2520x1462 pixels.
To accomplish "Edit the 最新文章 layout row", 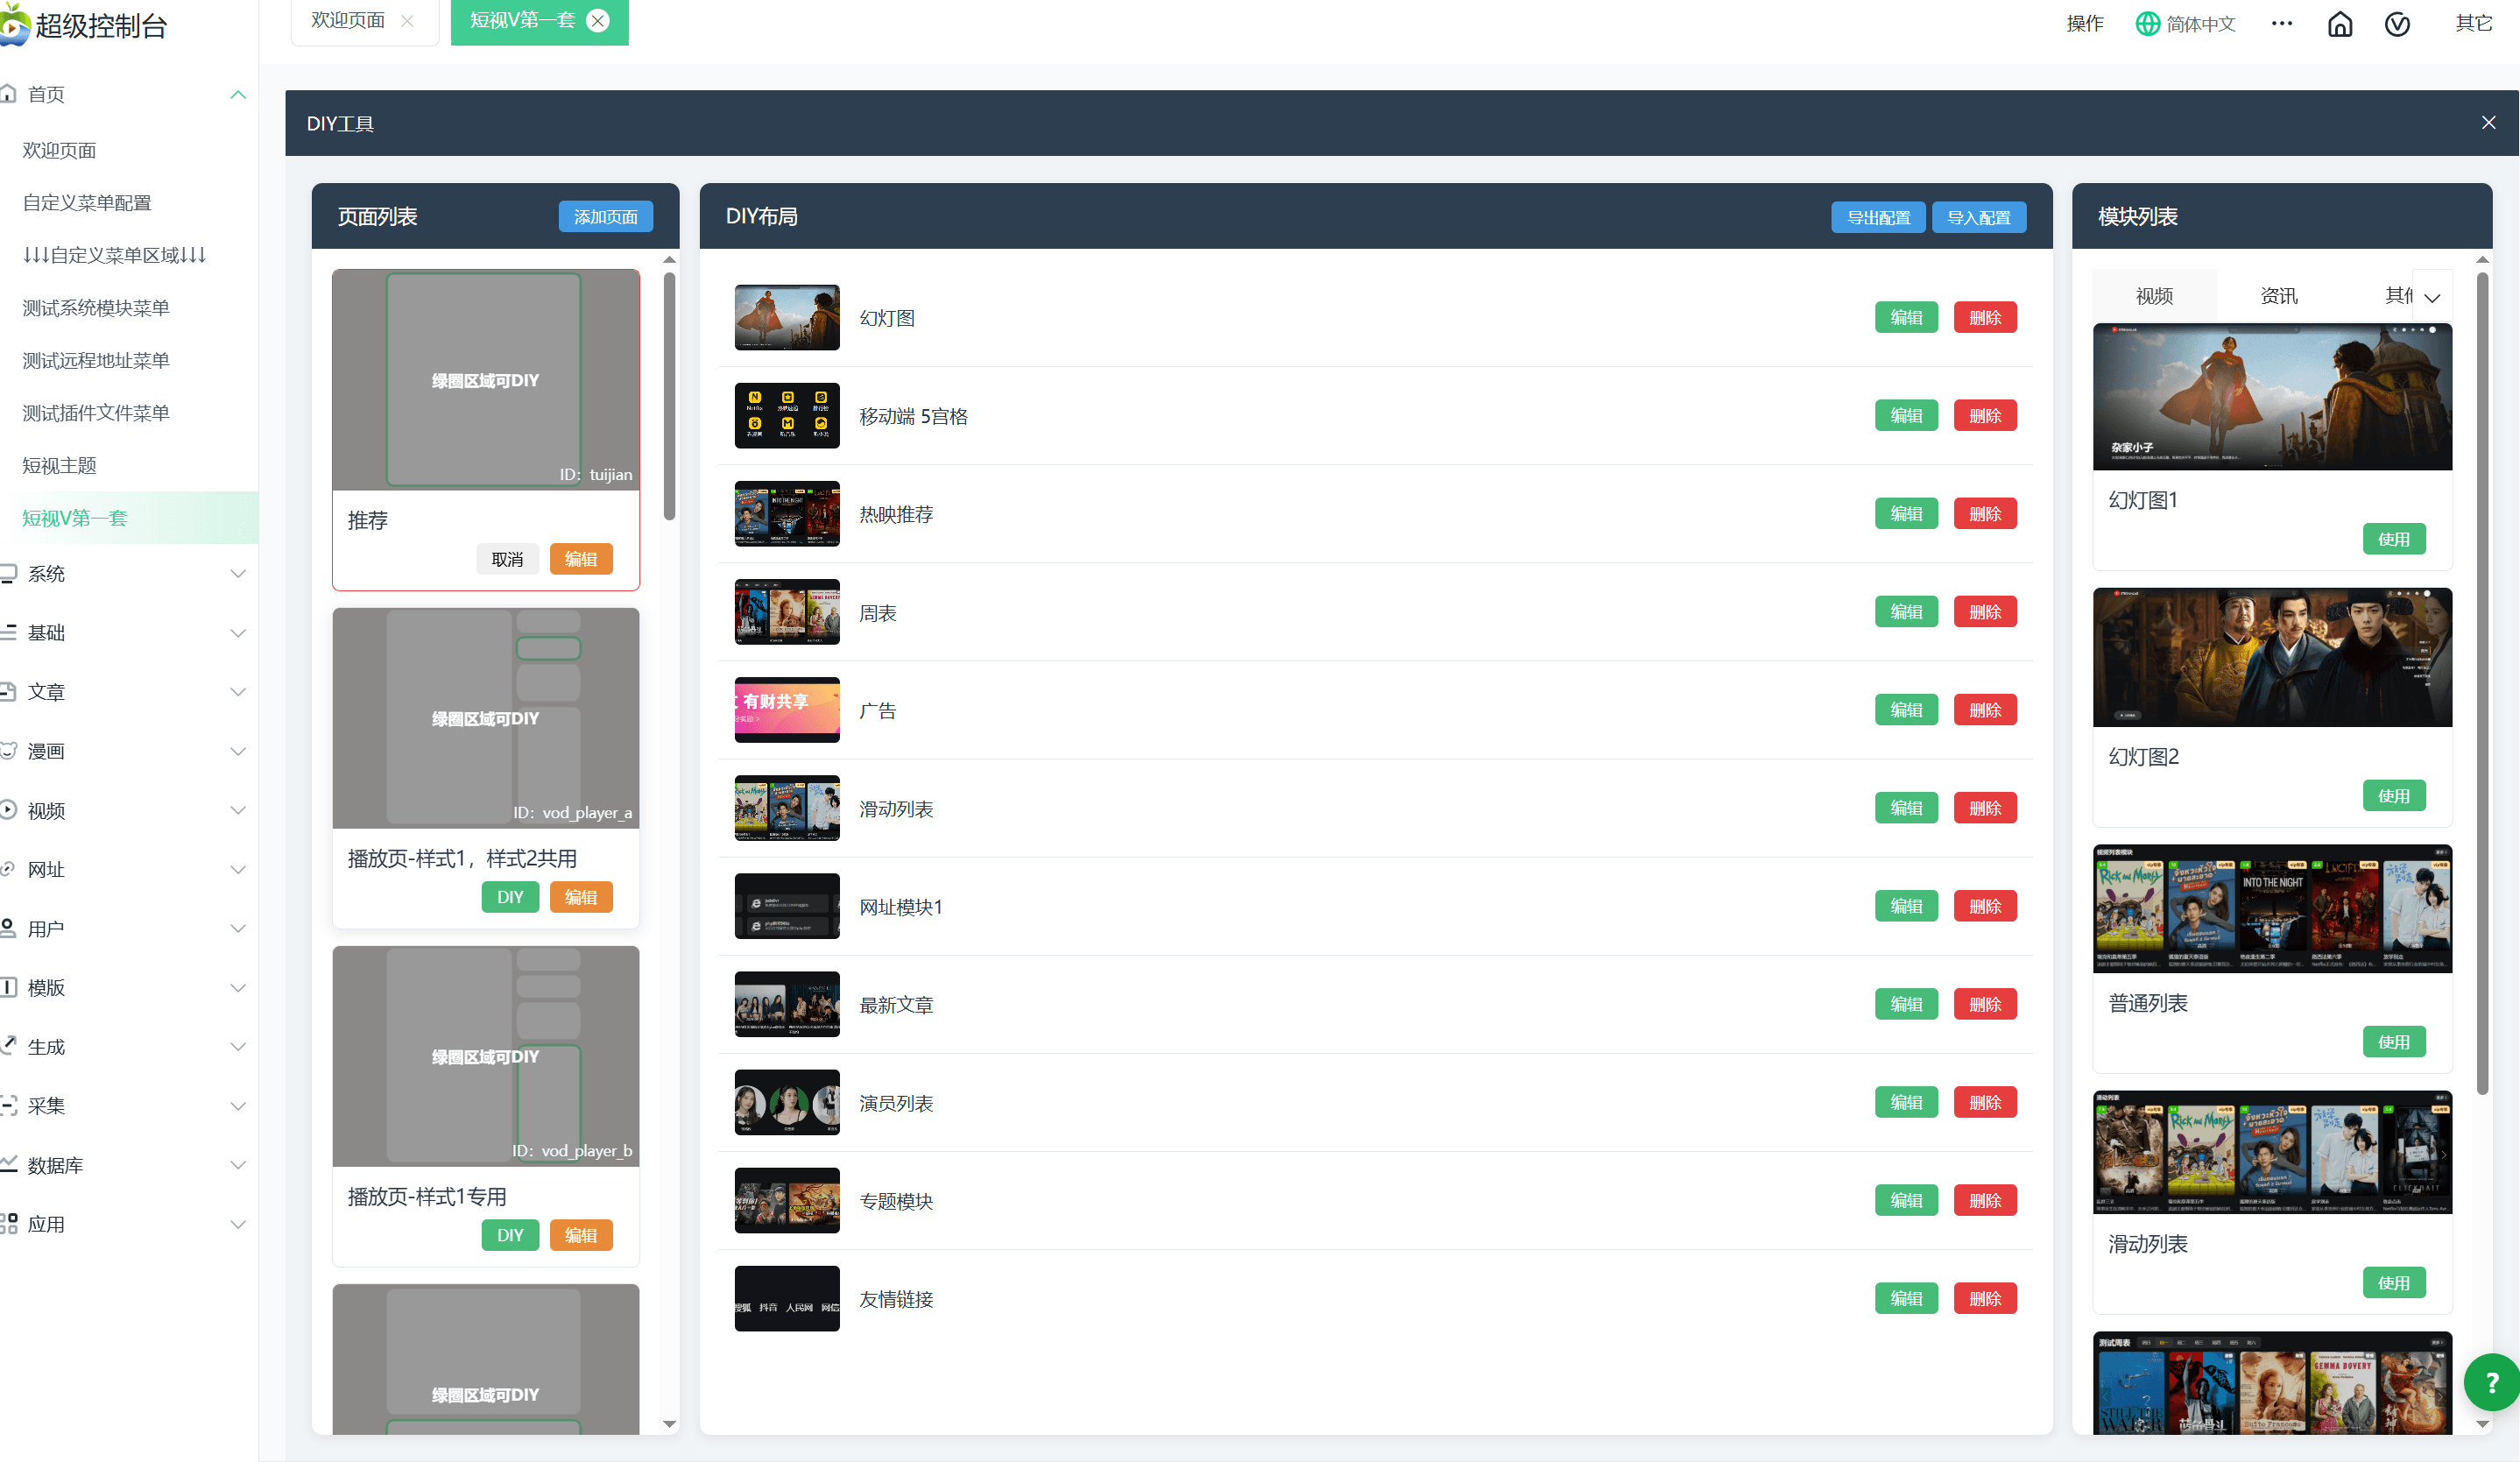I will coord(1906,1004).
